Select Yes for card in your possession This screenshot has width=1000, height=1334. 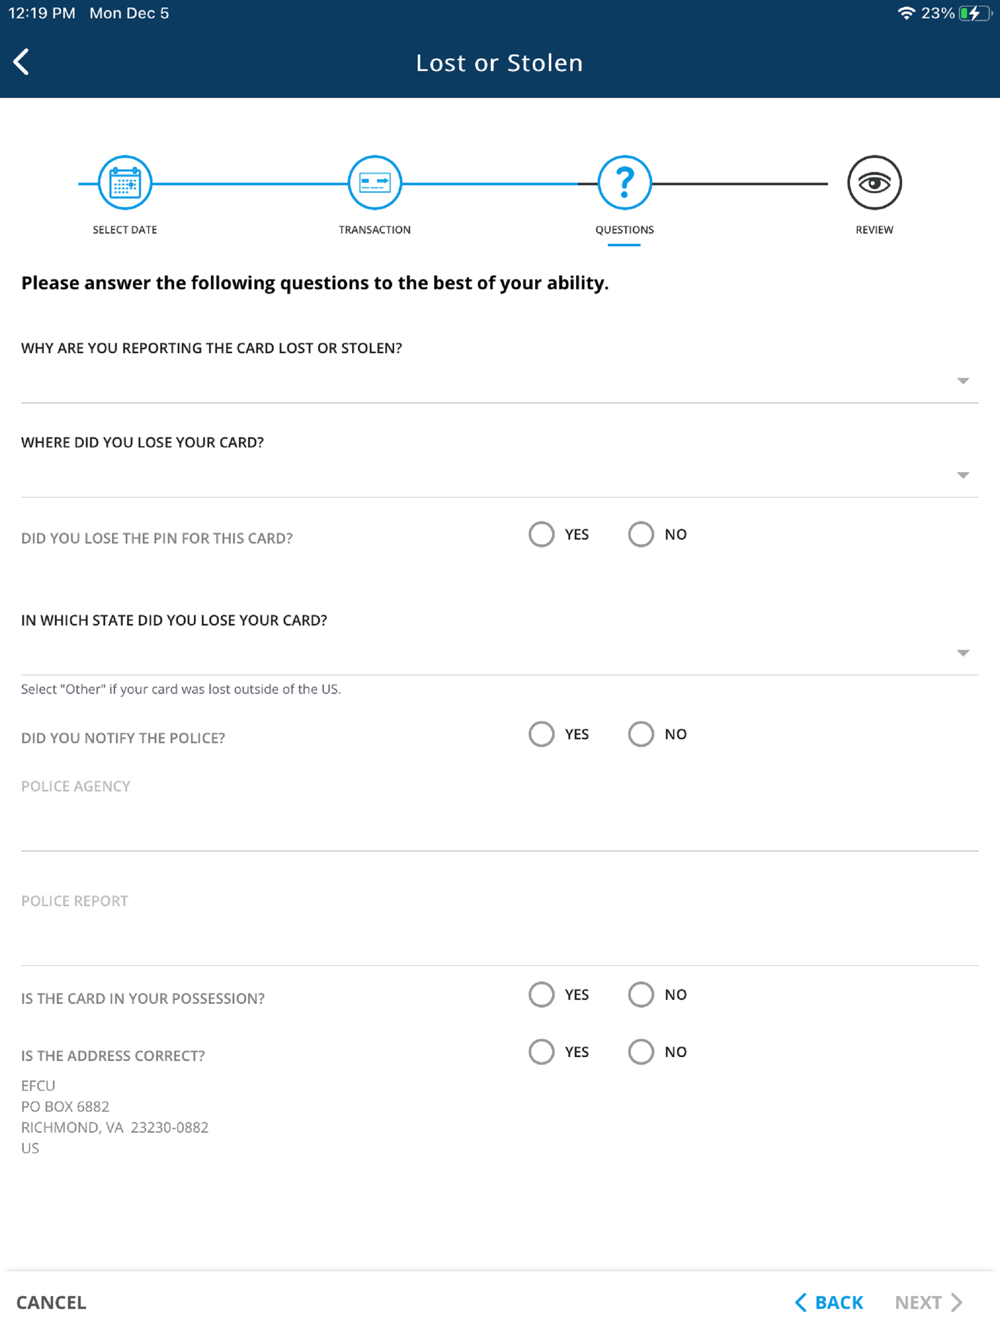[x=542, y=995]
